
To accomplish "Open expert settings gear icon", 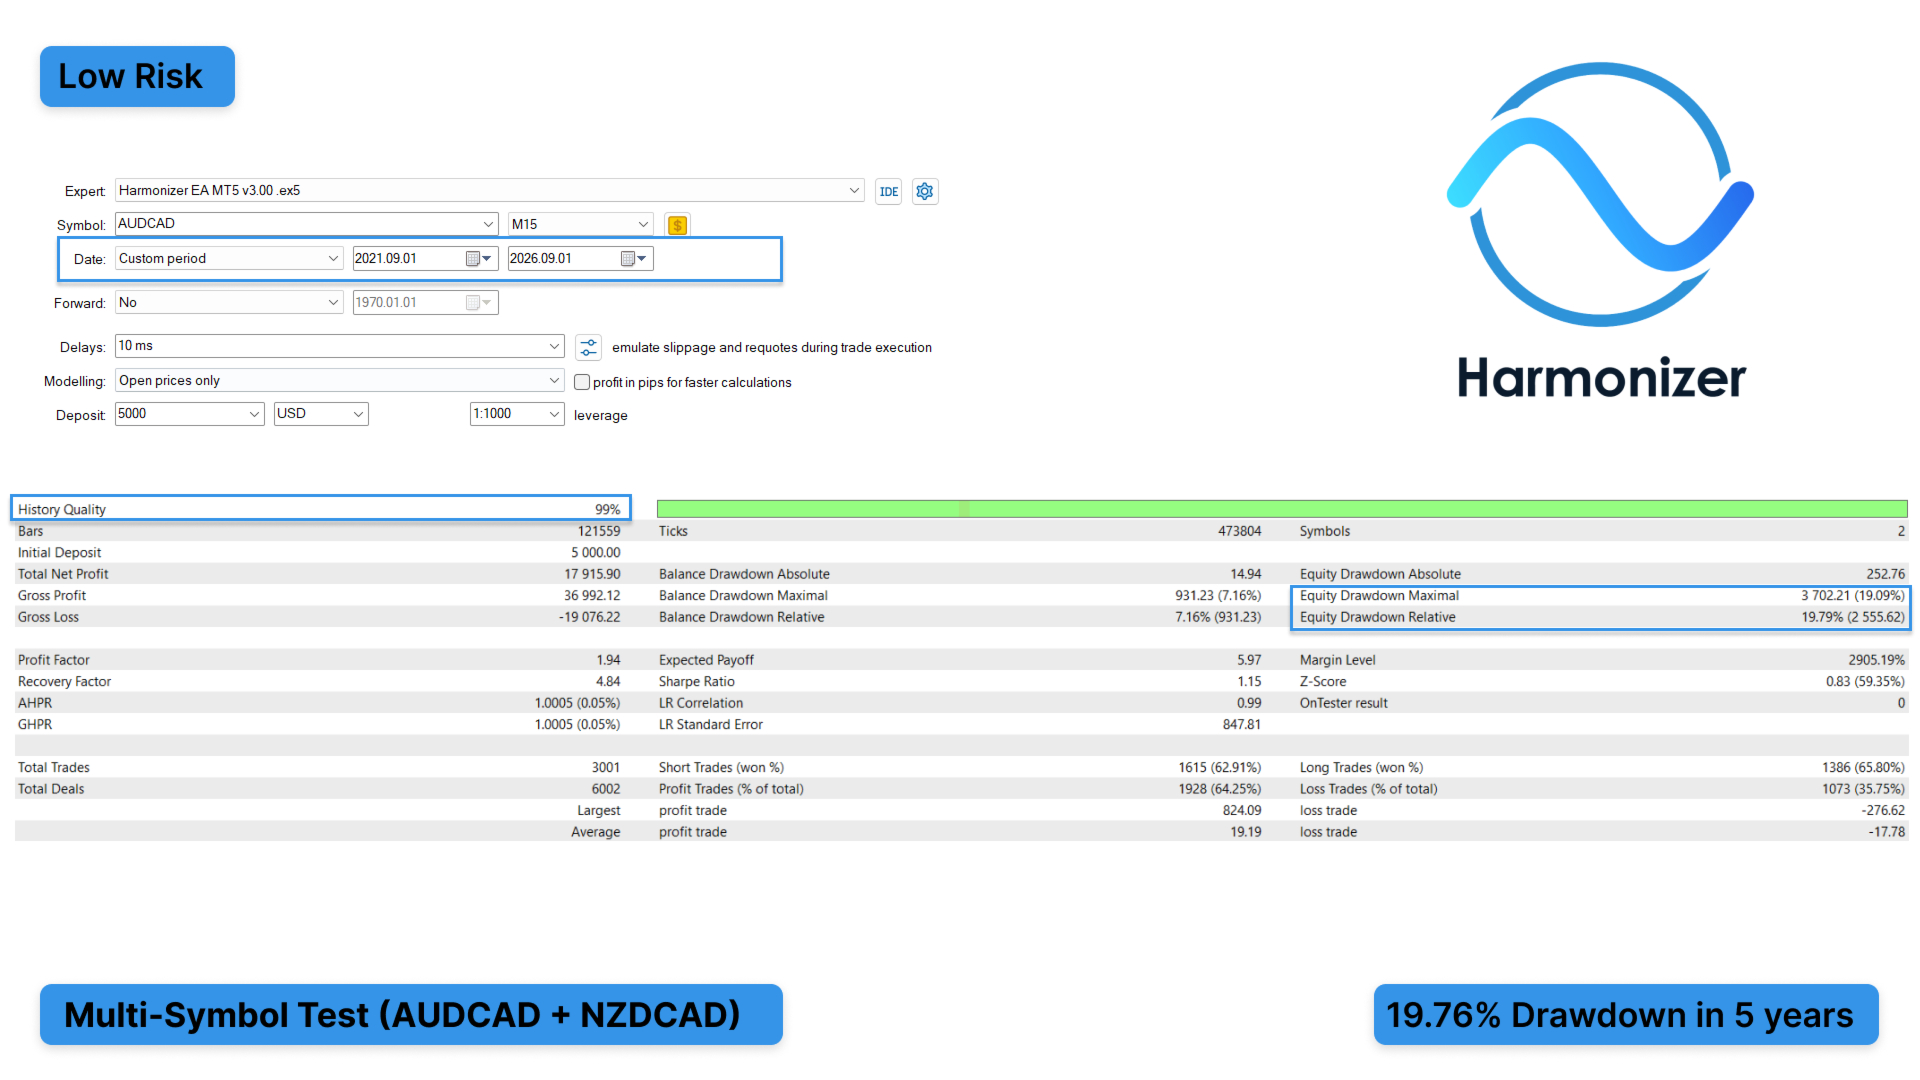I will tap(925, 191).
